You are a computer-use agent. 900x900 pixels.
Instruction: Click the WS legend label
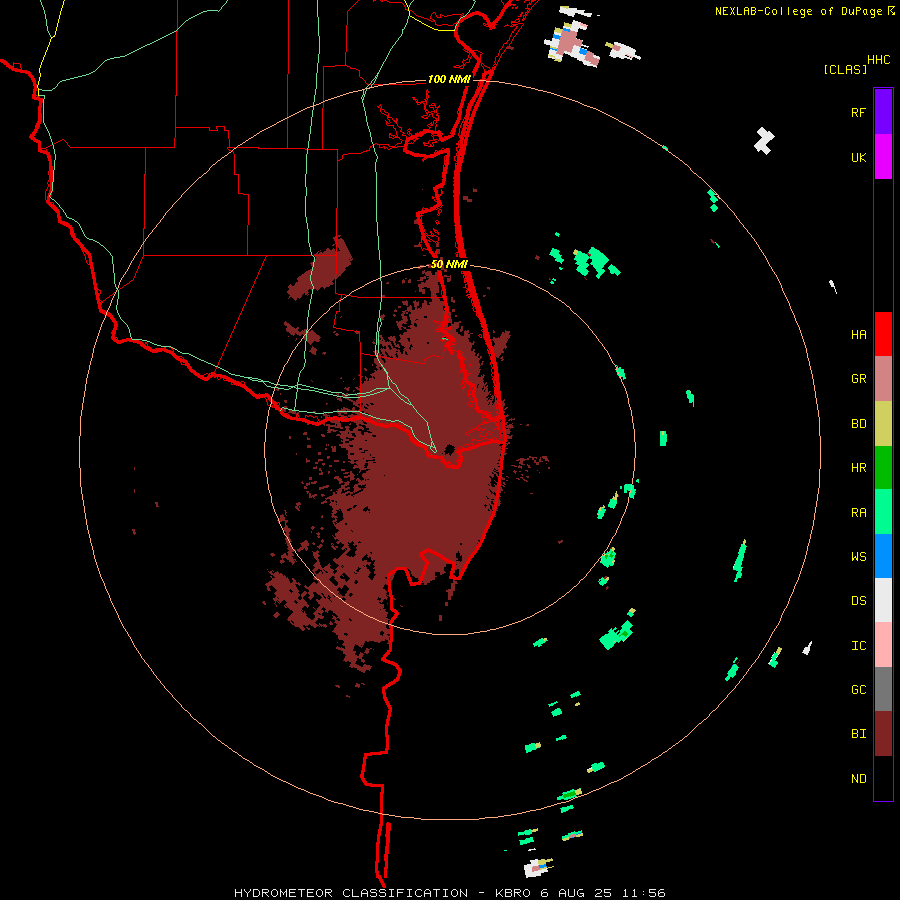point(858,556)
